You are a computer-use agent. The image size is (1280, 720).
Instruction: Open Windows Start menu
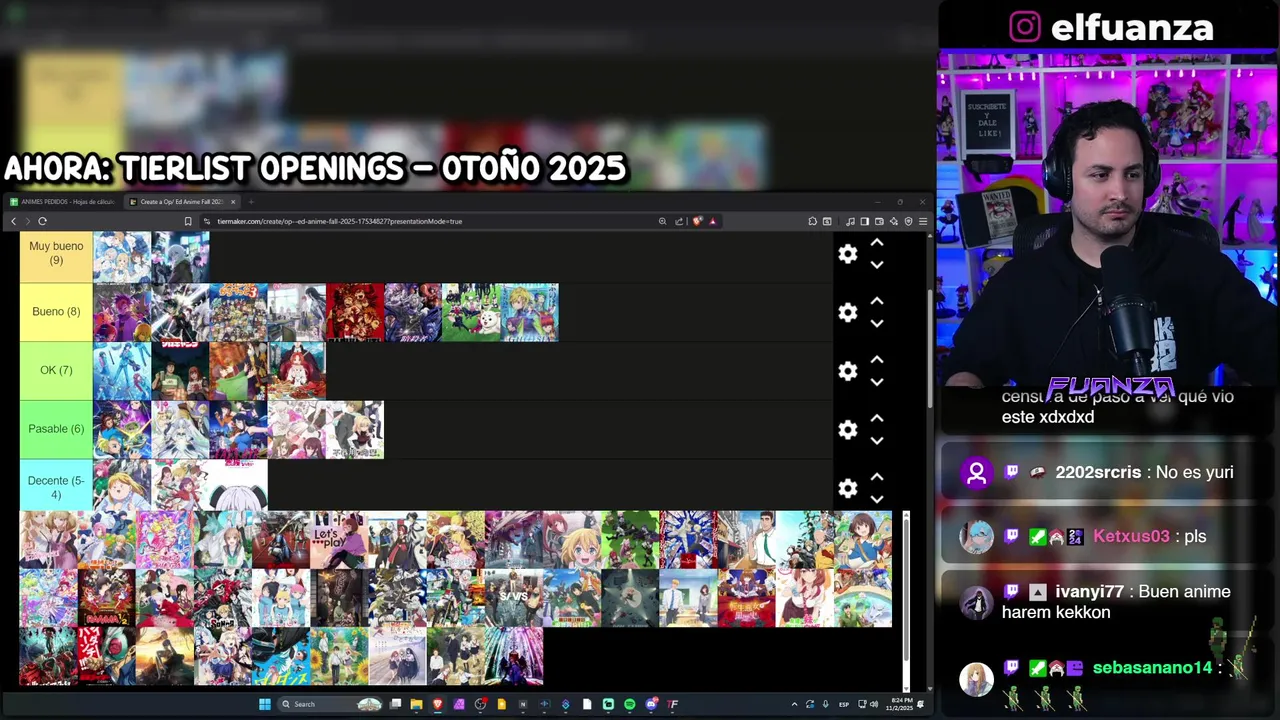tap(265, 704)
